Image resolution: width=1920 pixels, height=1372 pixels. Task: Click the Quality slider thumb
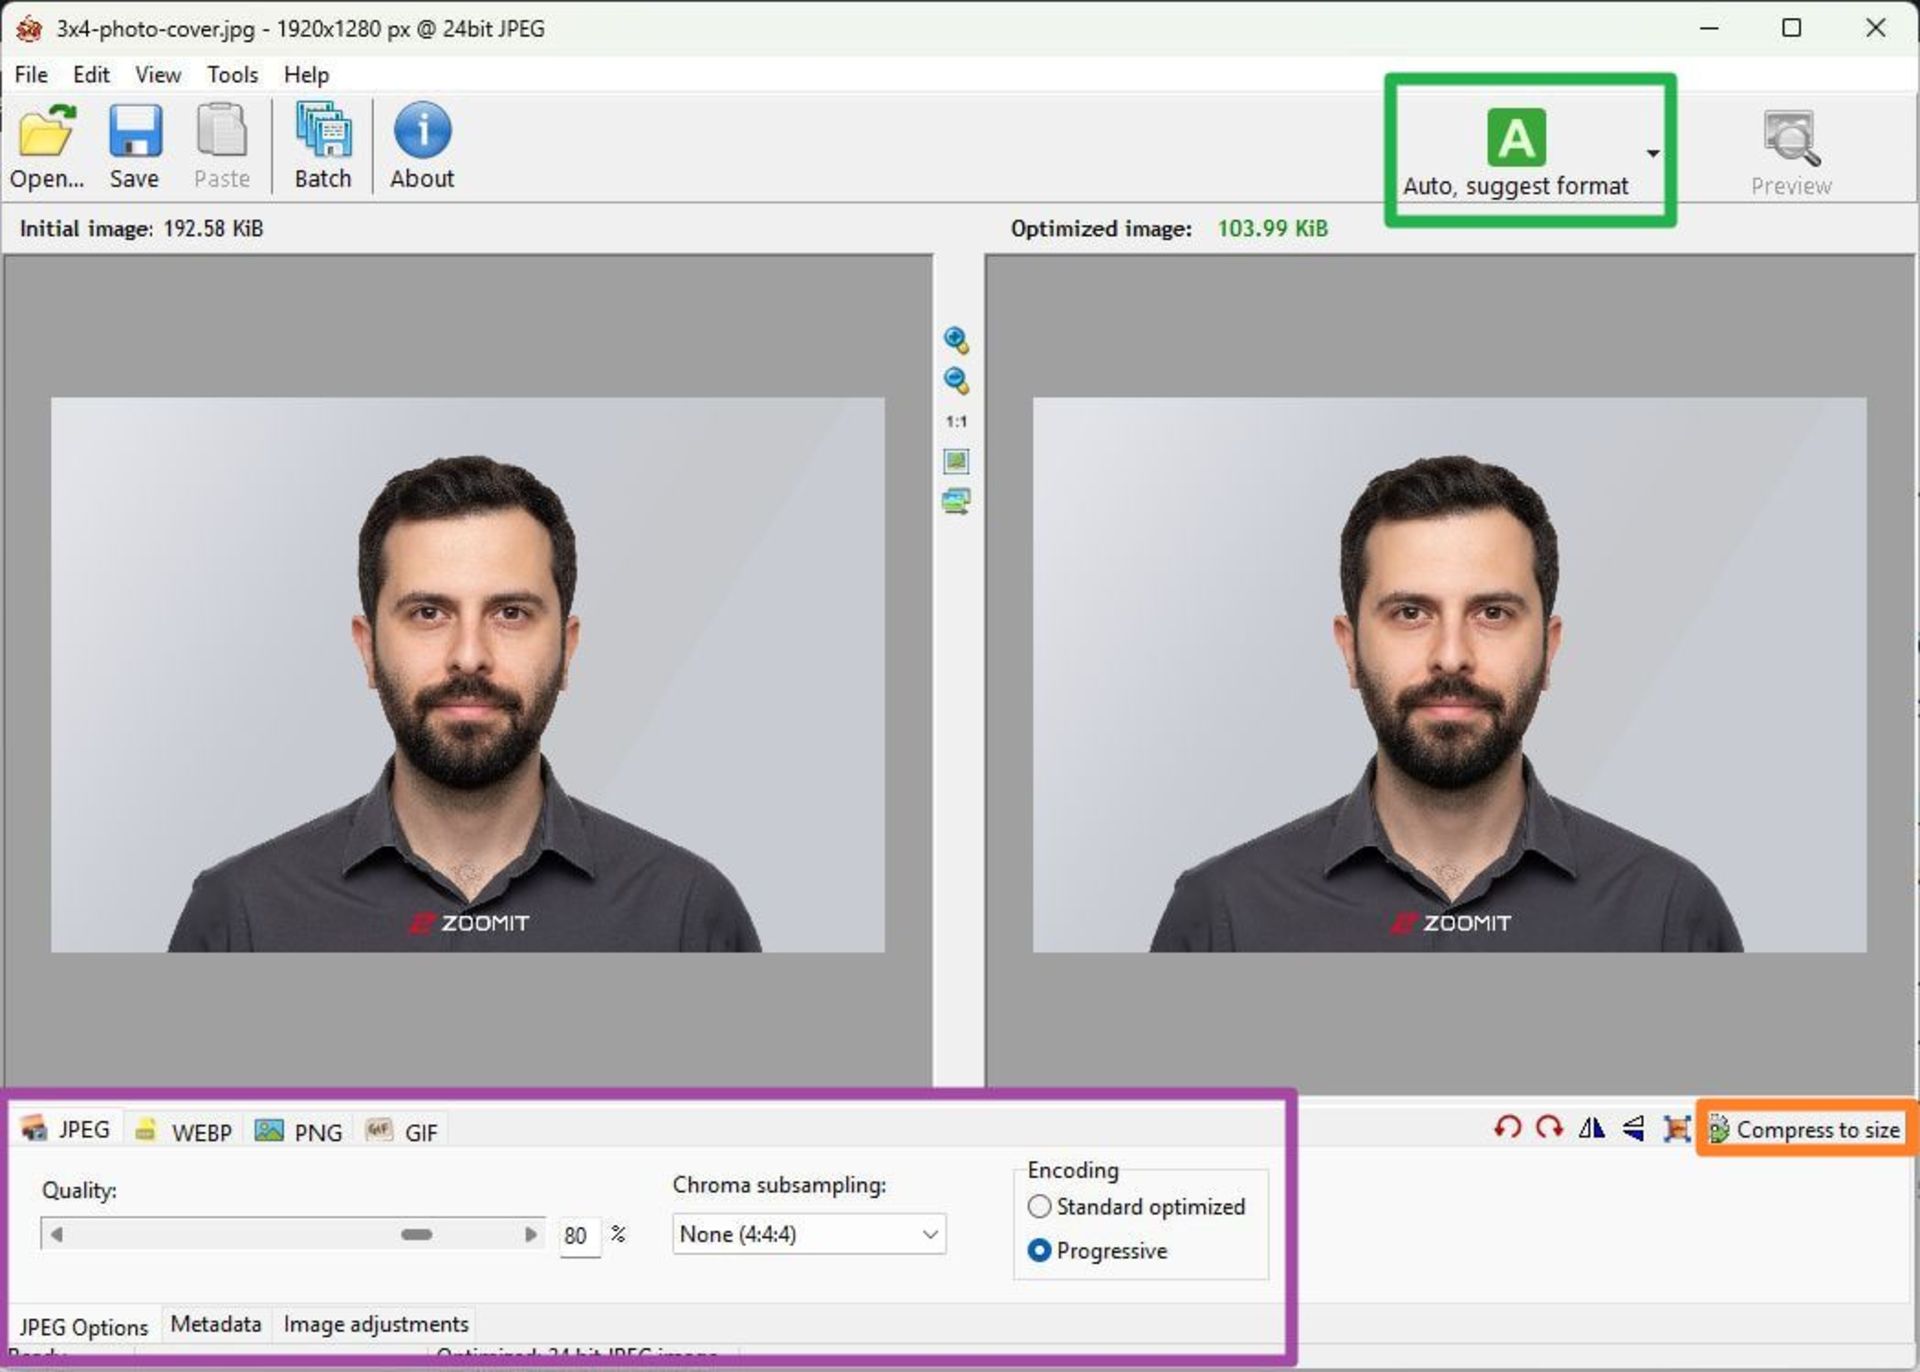click(416, 1234)
